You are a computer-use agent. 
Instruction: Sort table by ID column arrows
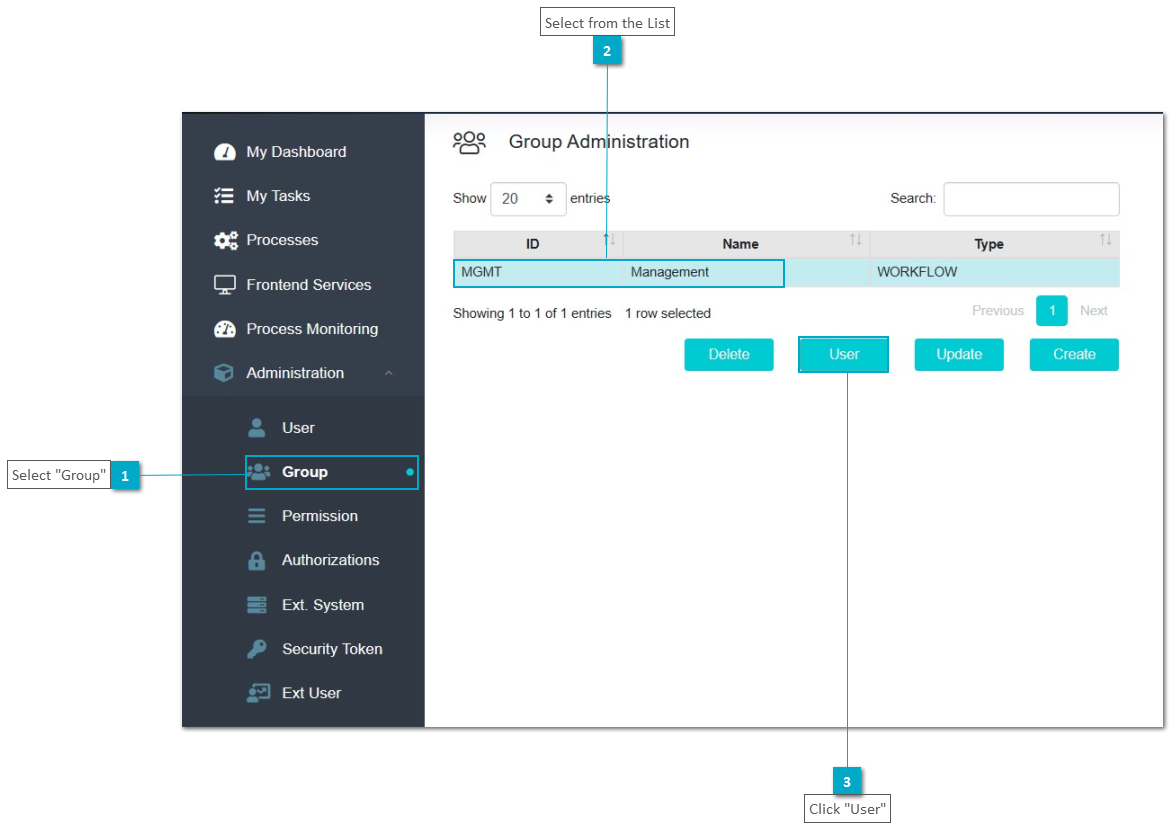point(609,239)
